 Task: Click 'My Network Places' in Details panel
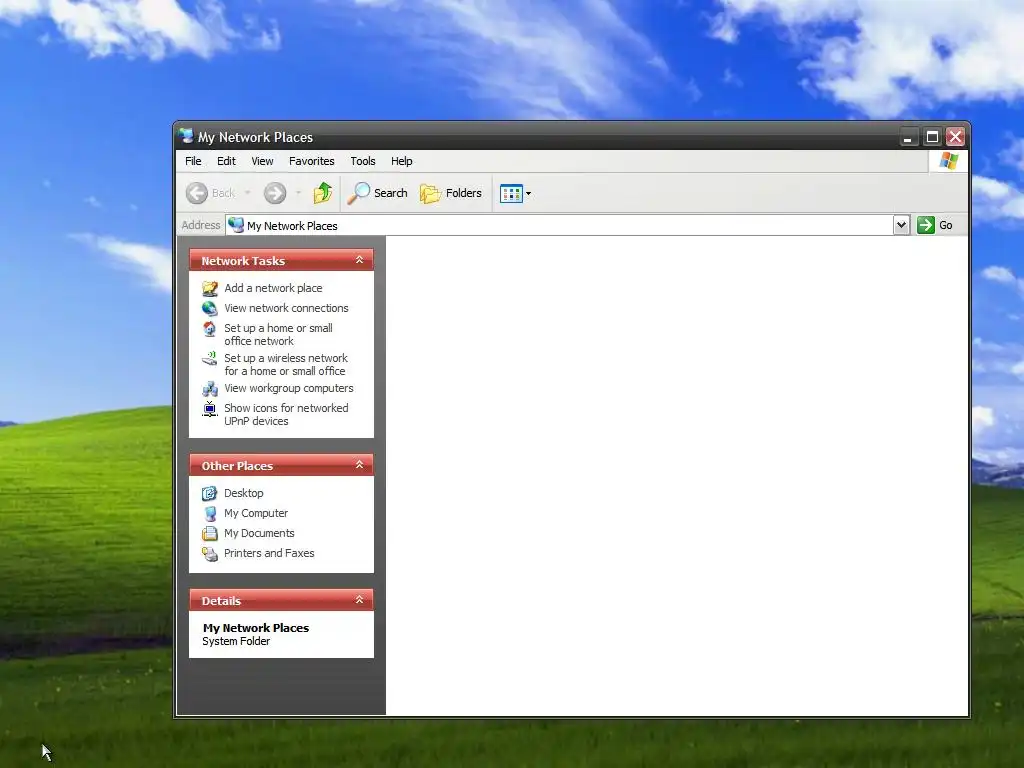[255, 628]
